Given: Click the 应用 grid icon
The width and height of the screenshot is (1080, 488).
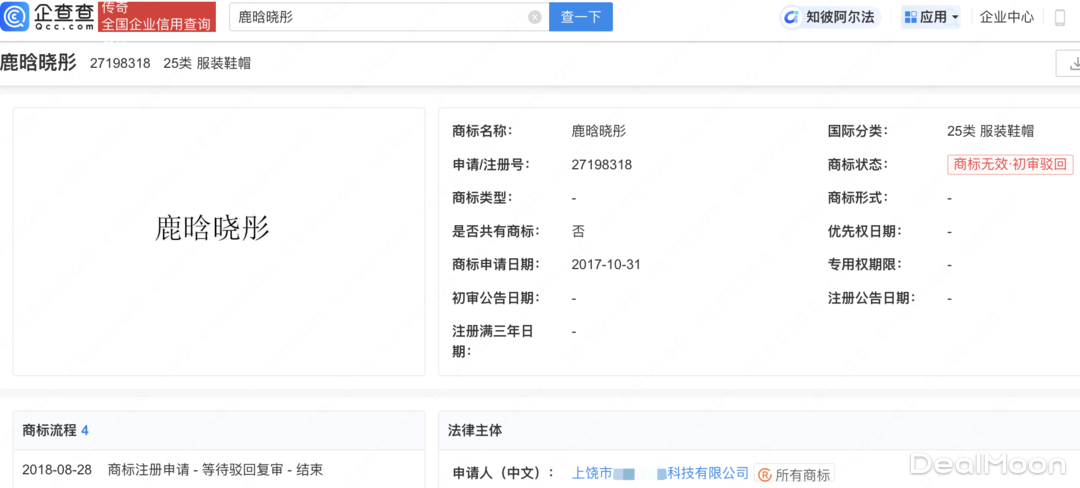Looking at the screenshot, I should (910, 17).
